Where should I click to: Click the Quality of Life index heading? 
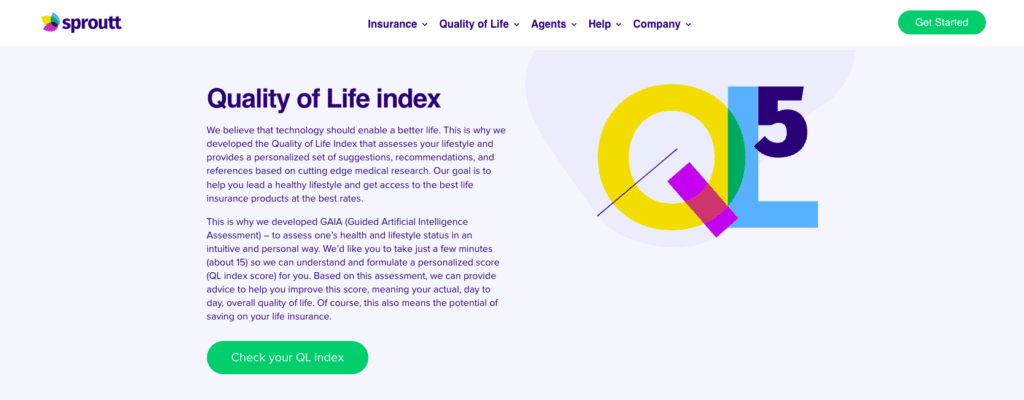click(323, 99)
